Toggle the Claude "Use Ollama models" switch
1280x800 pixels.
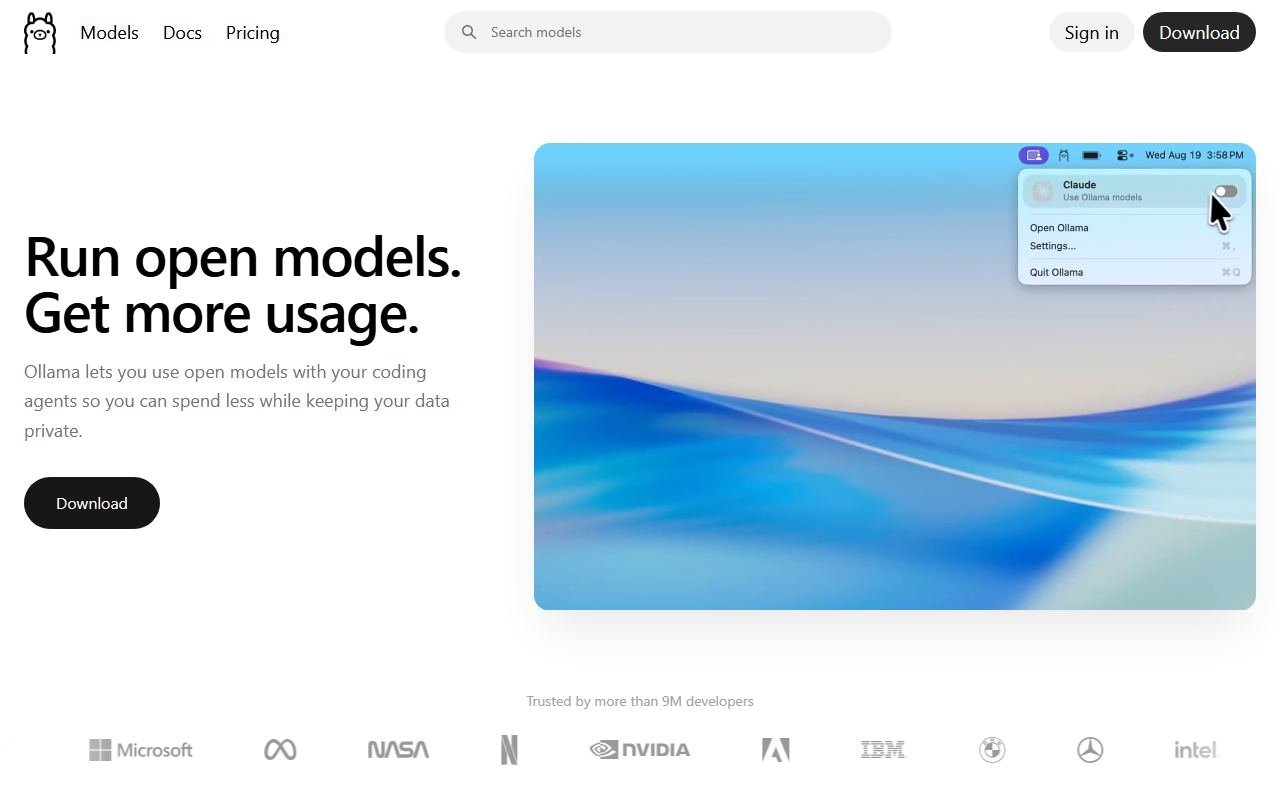[1226, 191]
